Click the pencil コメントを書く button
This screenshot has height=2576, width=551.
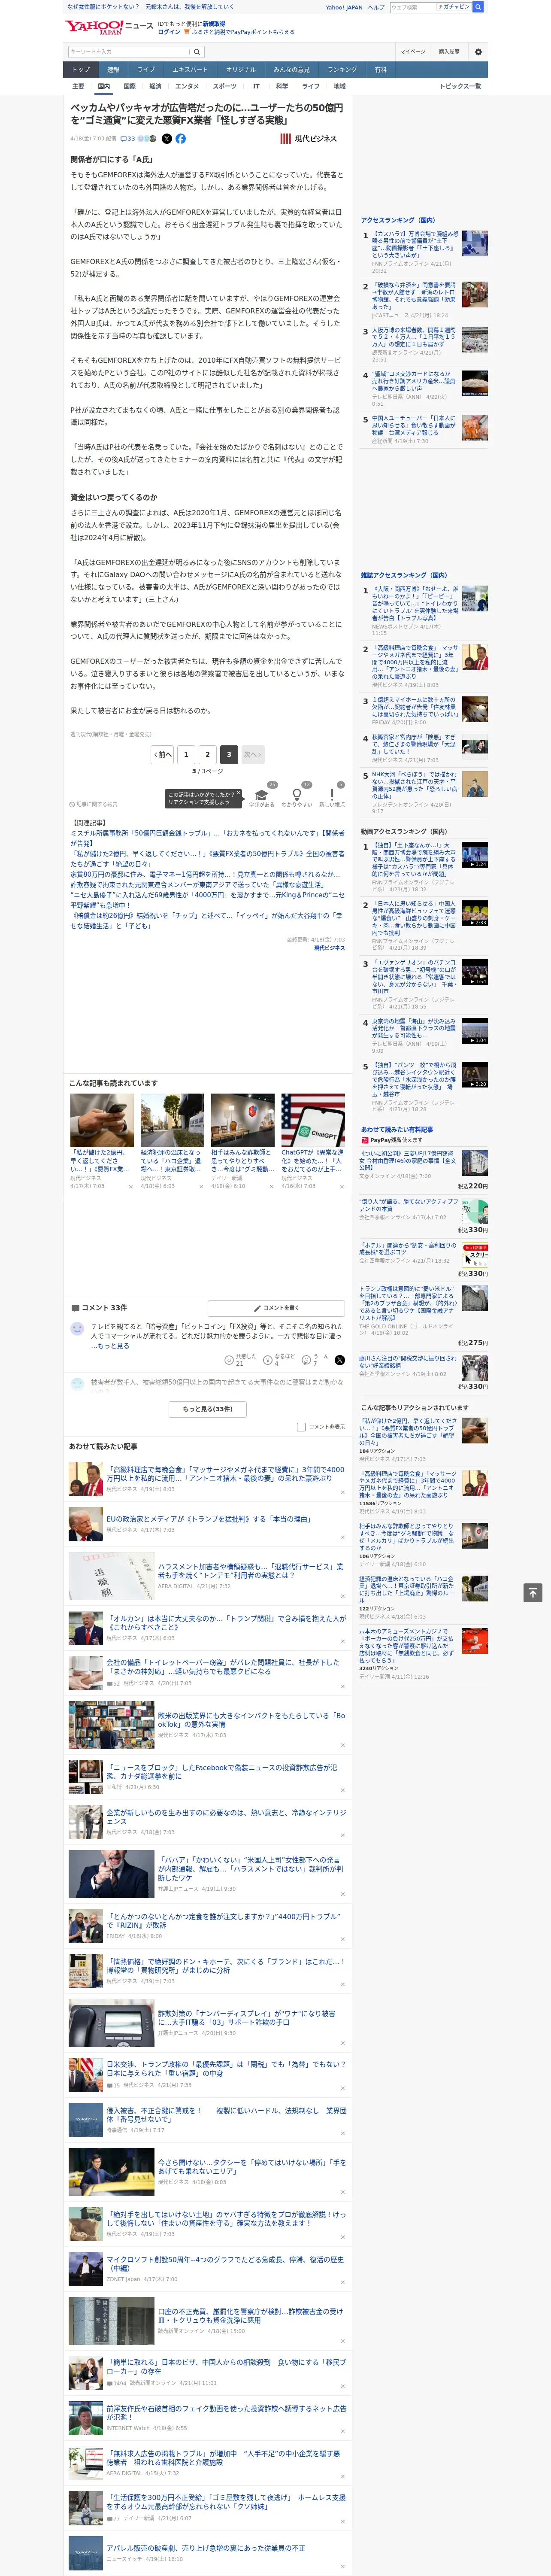coord(276,1308)
